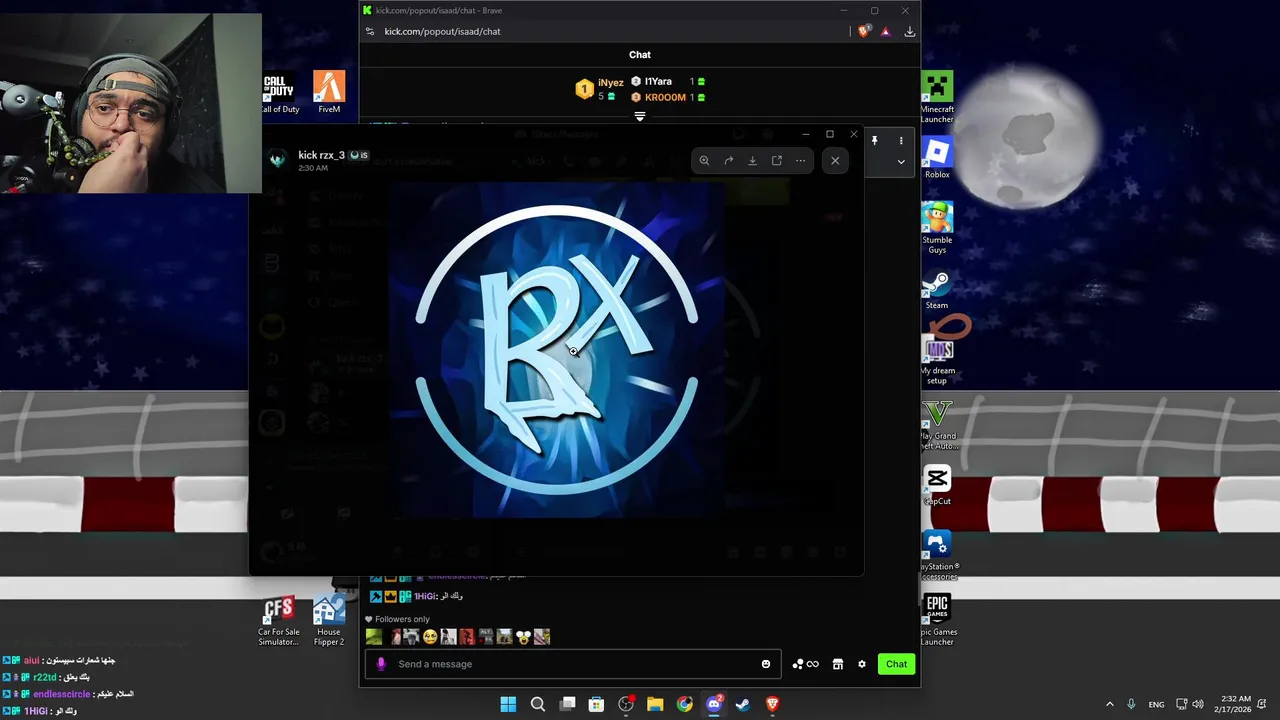Screen dimensions: 1280x720
Task: Open Stumble Guys desktop shortcut
Action: (937, 228)
